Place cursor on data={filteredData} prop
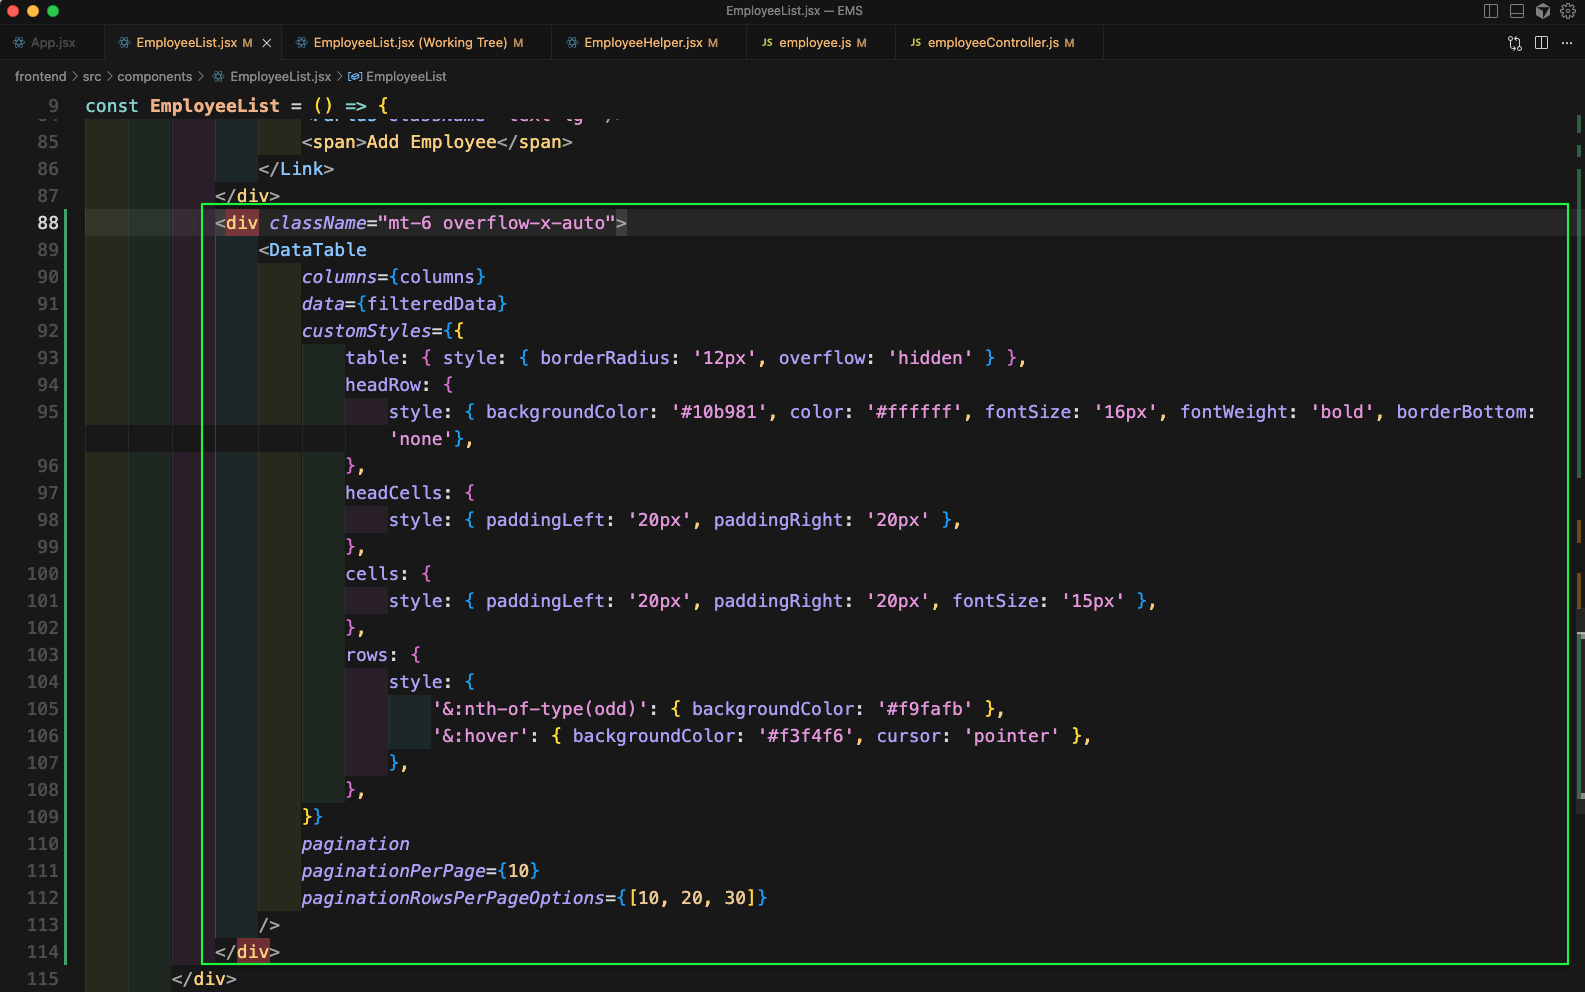1585x992 pixels. click(x=404, y=304)
